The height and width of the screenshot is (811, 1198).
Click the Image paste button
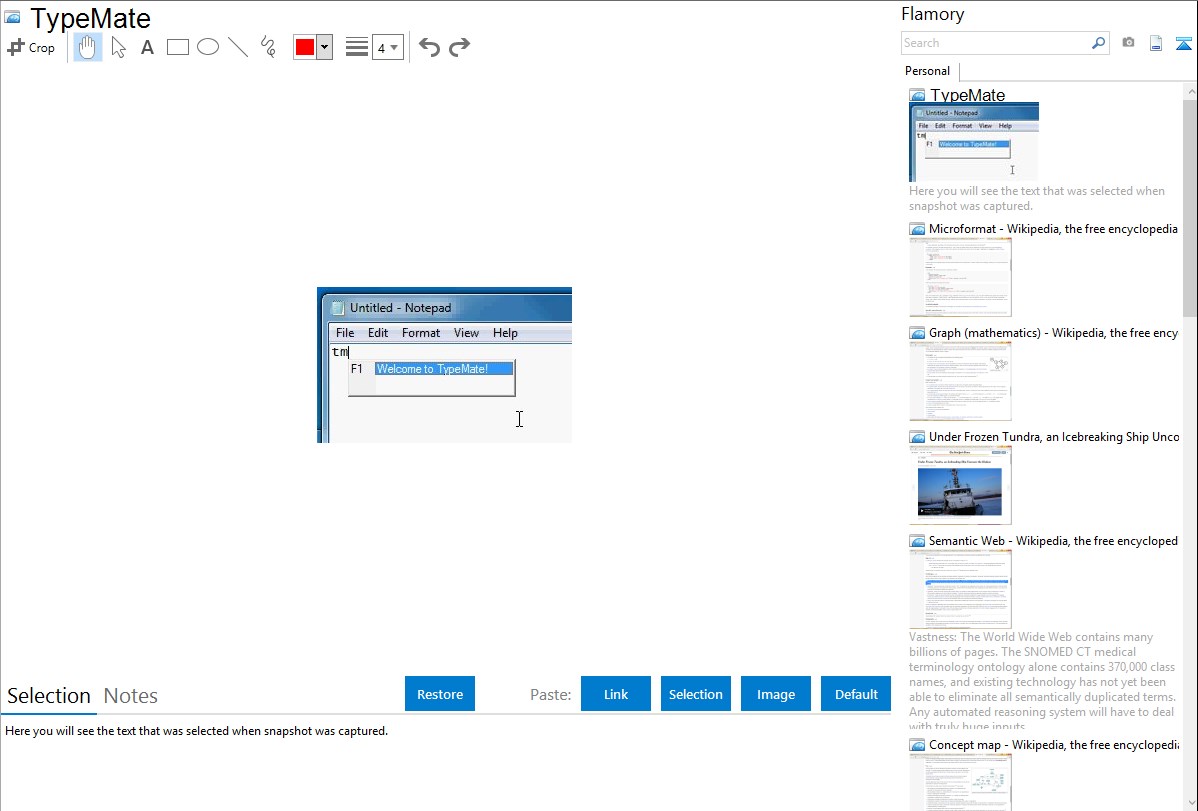[x=776, y=694]
